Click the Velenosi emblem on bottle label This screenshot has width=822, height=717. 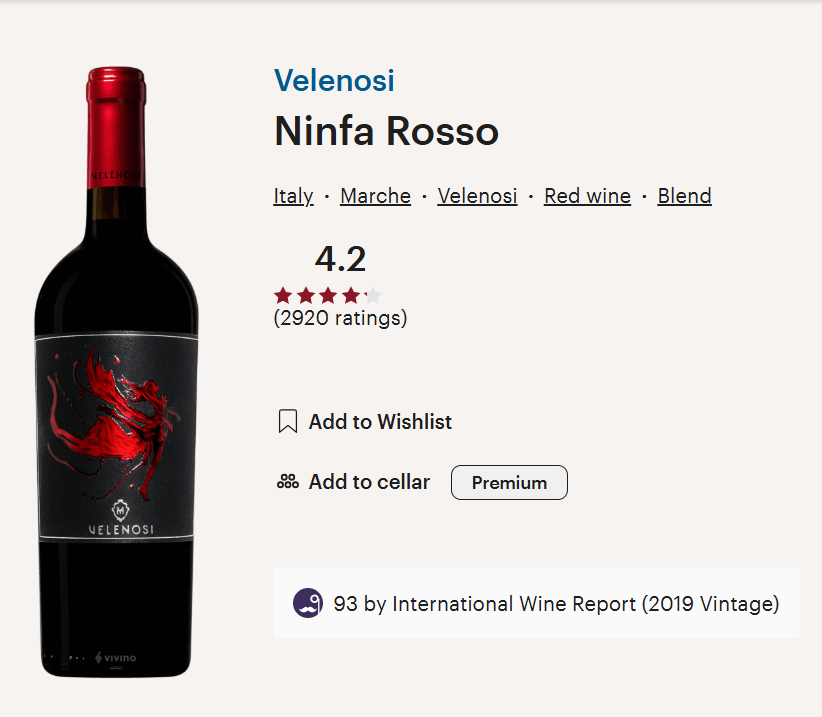[121, 509]
